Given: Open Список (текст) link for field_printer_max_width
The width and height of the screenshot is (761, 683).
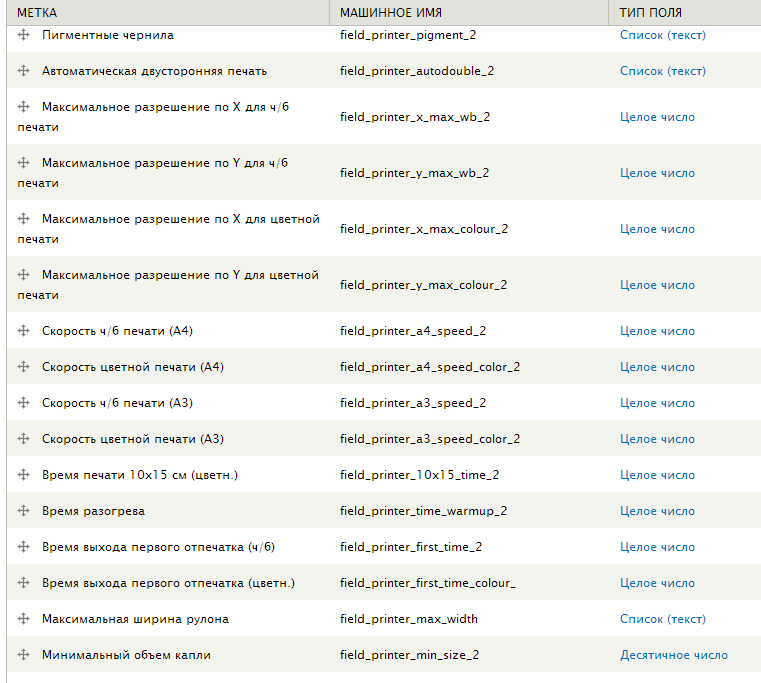Looking at the screenshot, I should (662, 619).
